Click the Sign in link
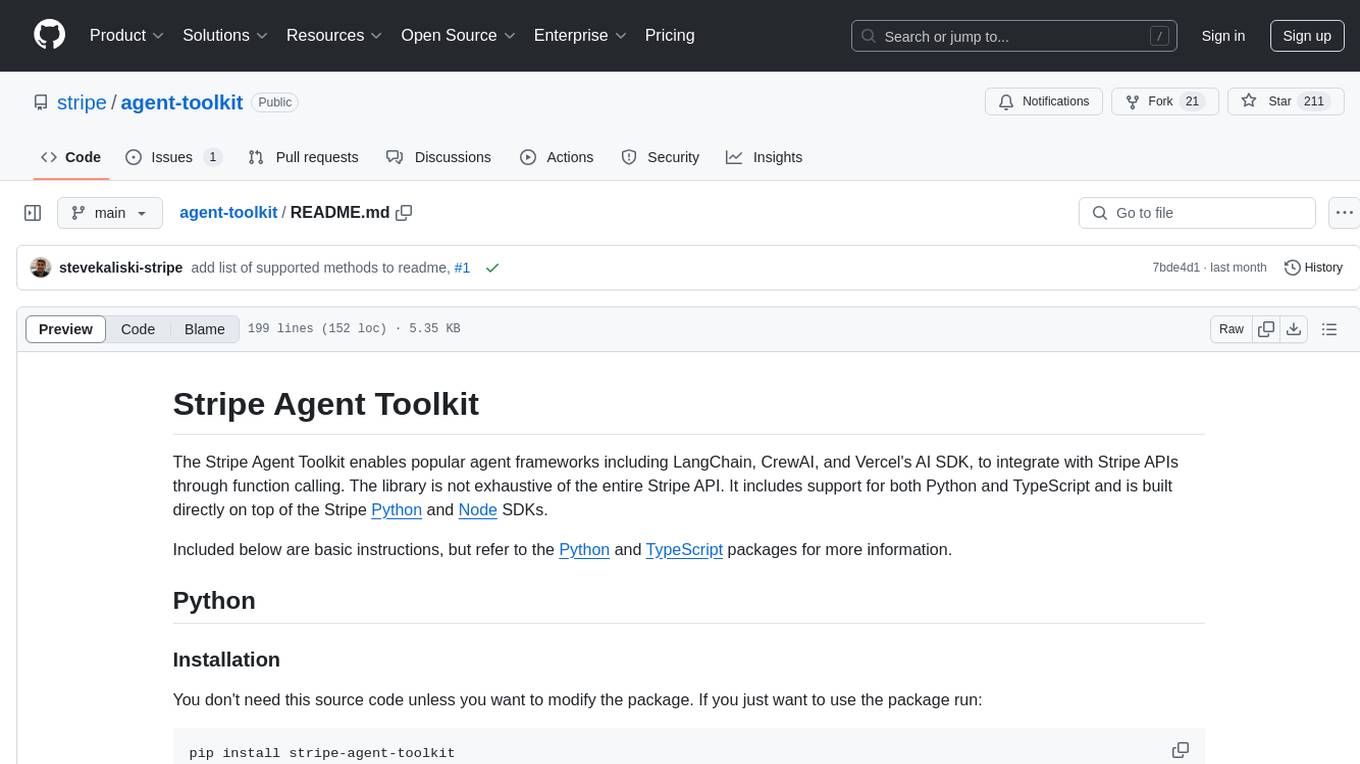The height and width of the screenshot is (764, 1360). (1223, 36)
